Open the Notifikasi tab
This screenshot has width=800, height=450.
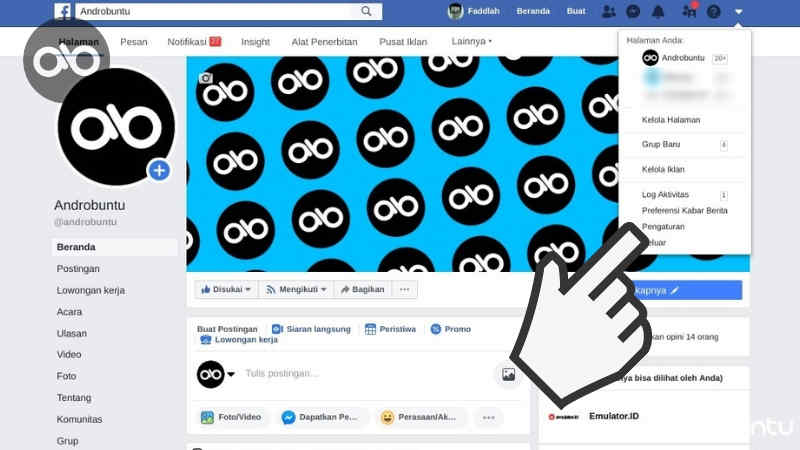pyautogui.click(x=194, y=42)
